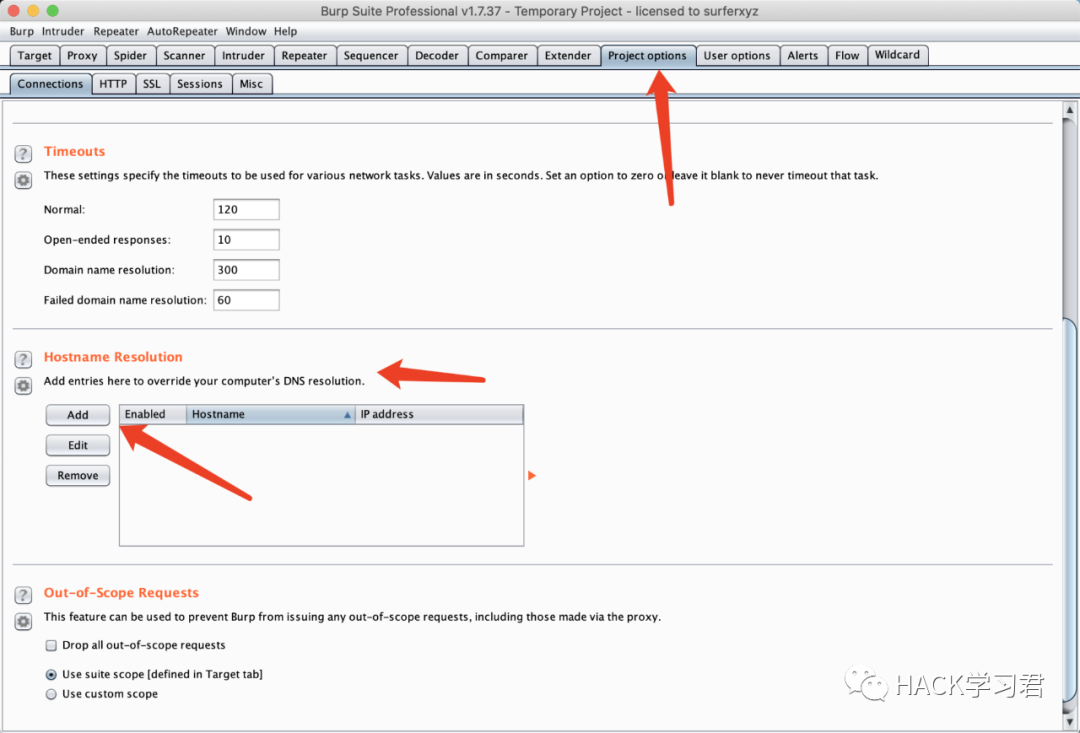Switch to the Wildcard tab
Screen dimensions: 1080x733
click(897, 55)
